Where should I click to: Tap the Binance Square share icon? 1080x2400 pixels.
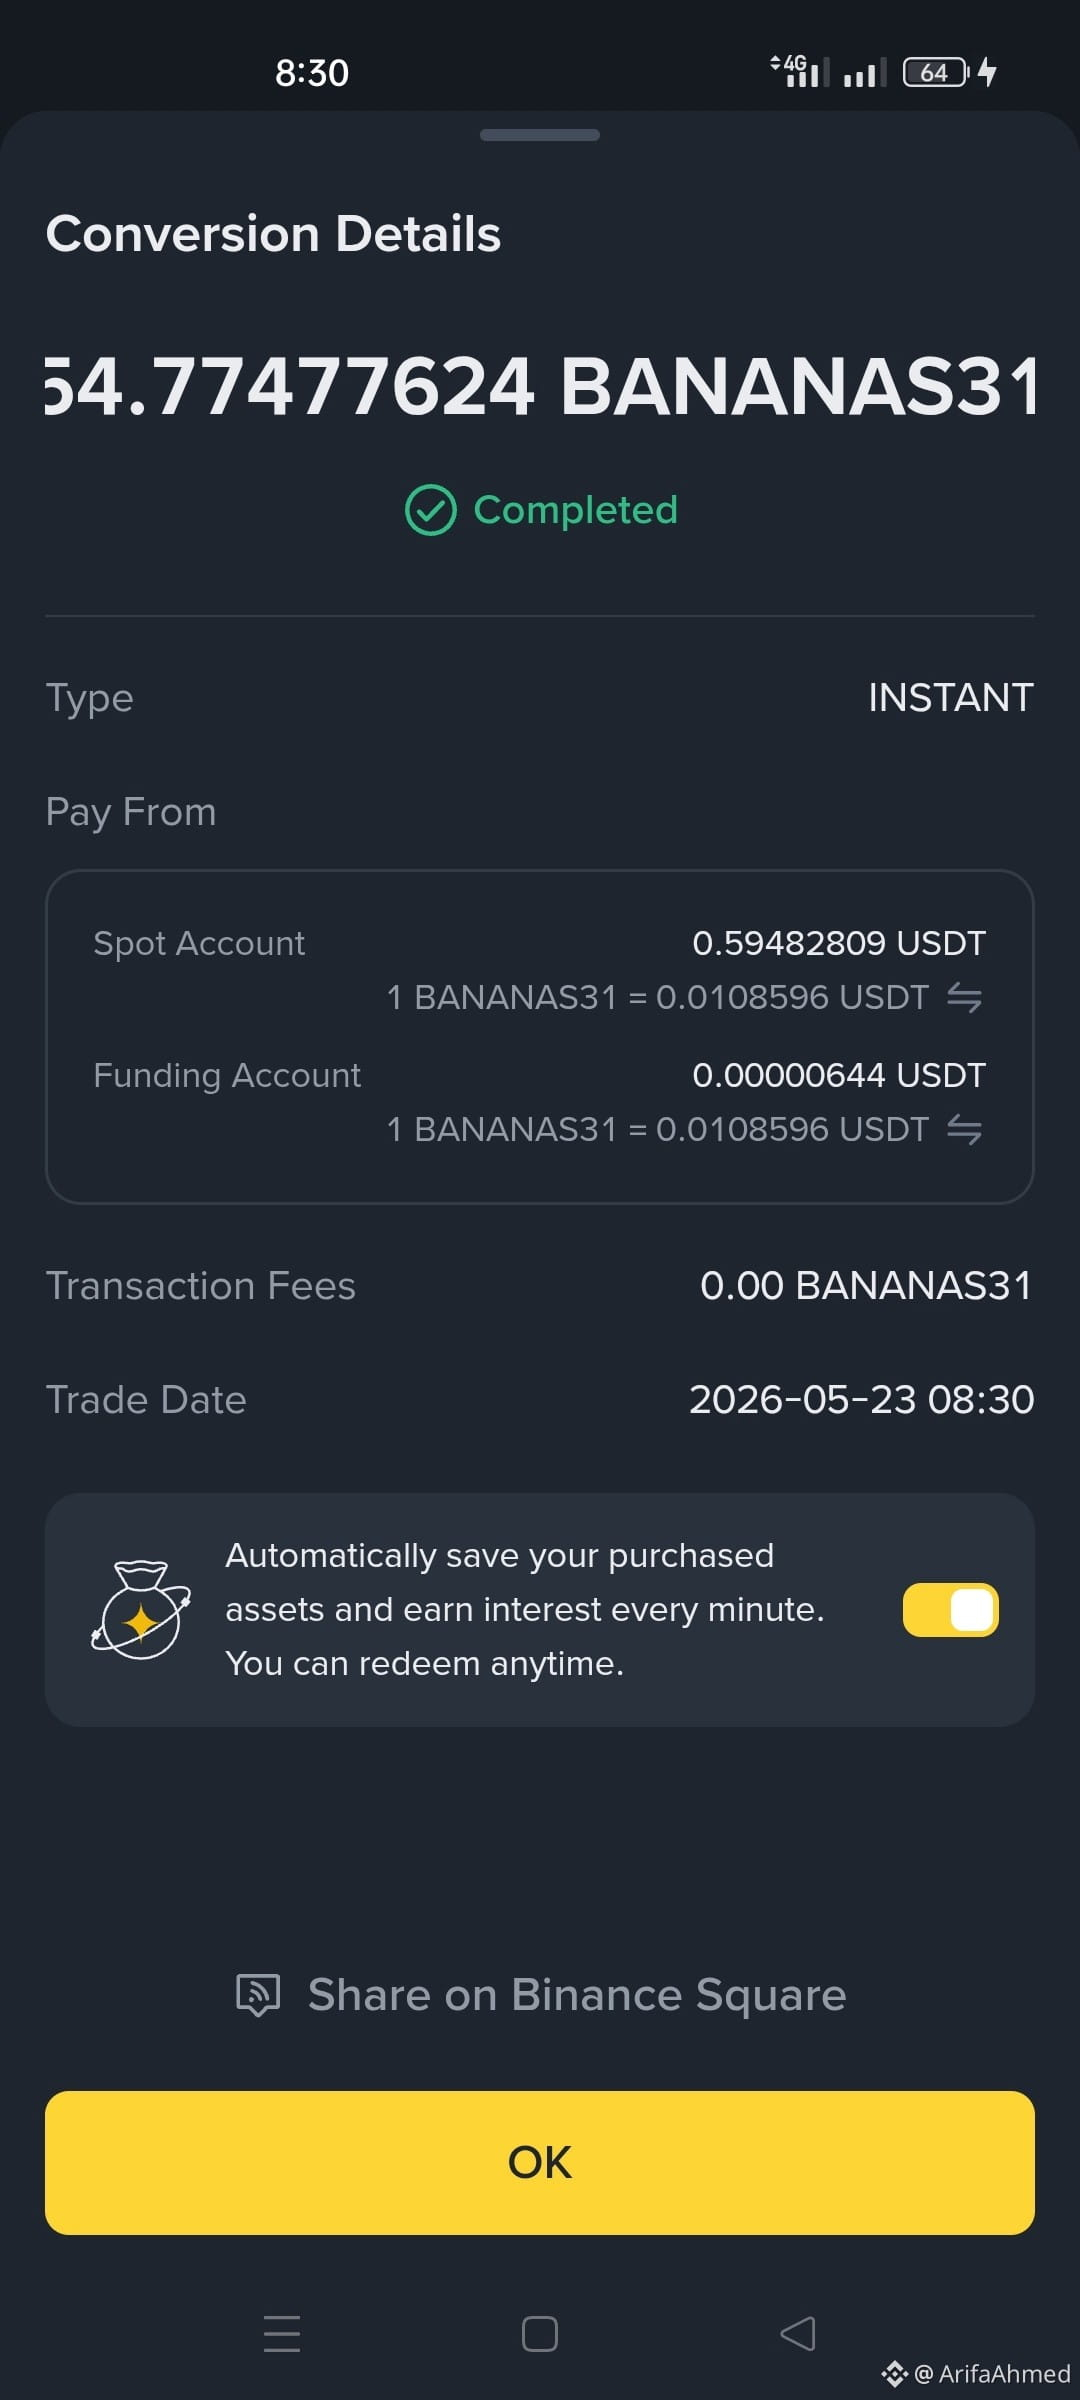258,1994
